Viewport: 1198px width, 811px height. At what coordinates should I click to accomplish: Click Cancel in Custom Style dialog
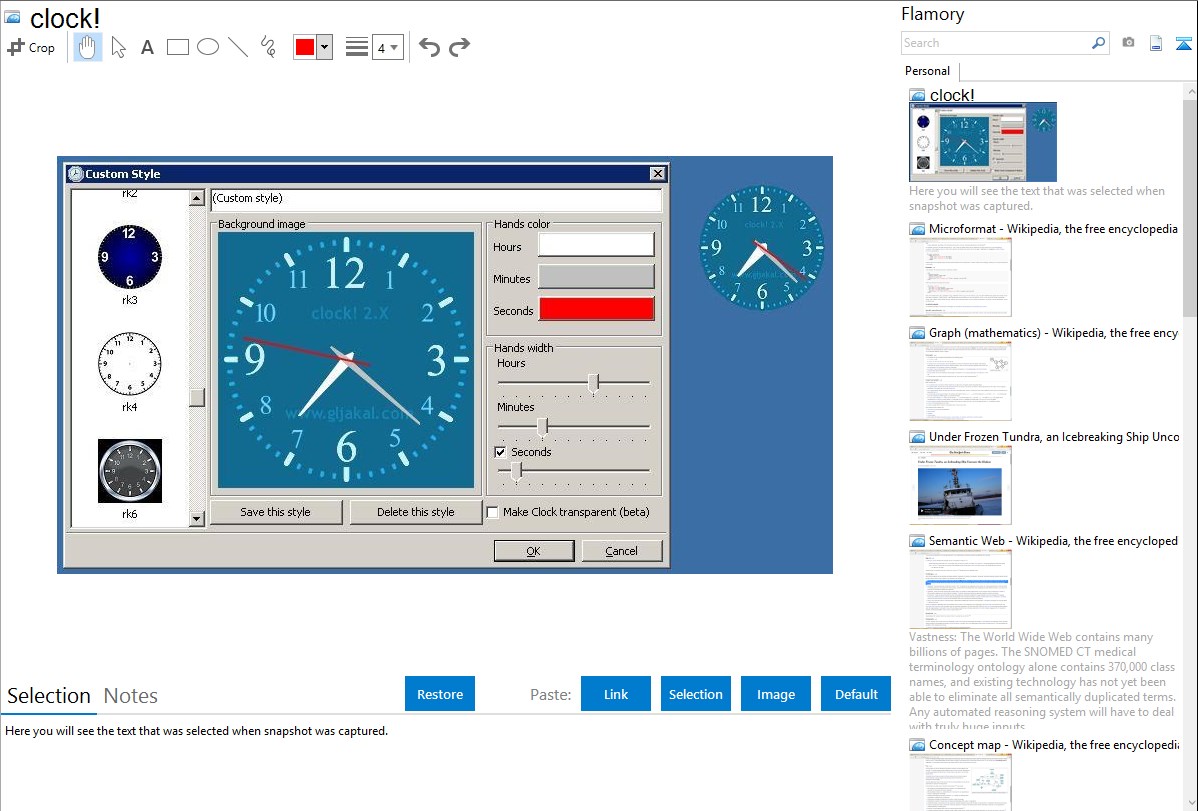click(621, 551)
